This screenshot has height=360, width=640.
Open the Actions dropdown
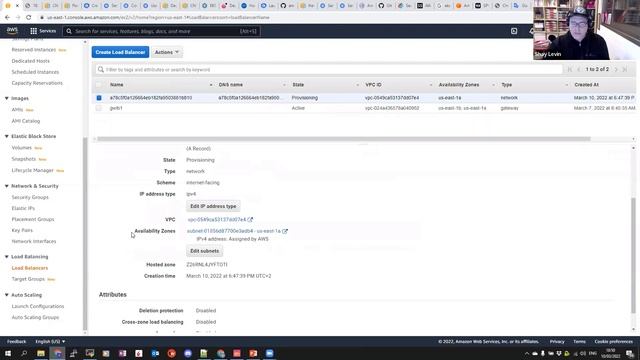[167, 52]
